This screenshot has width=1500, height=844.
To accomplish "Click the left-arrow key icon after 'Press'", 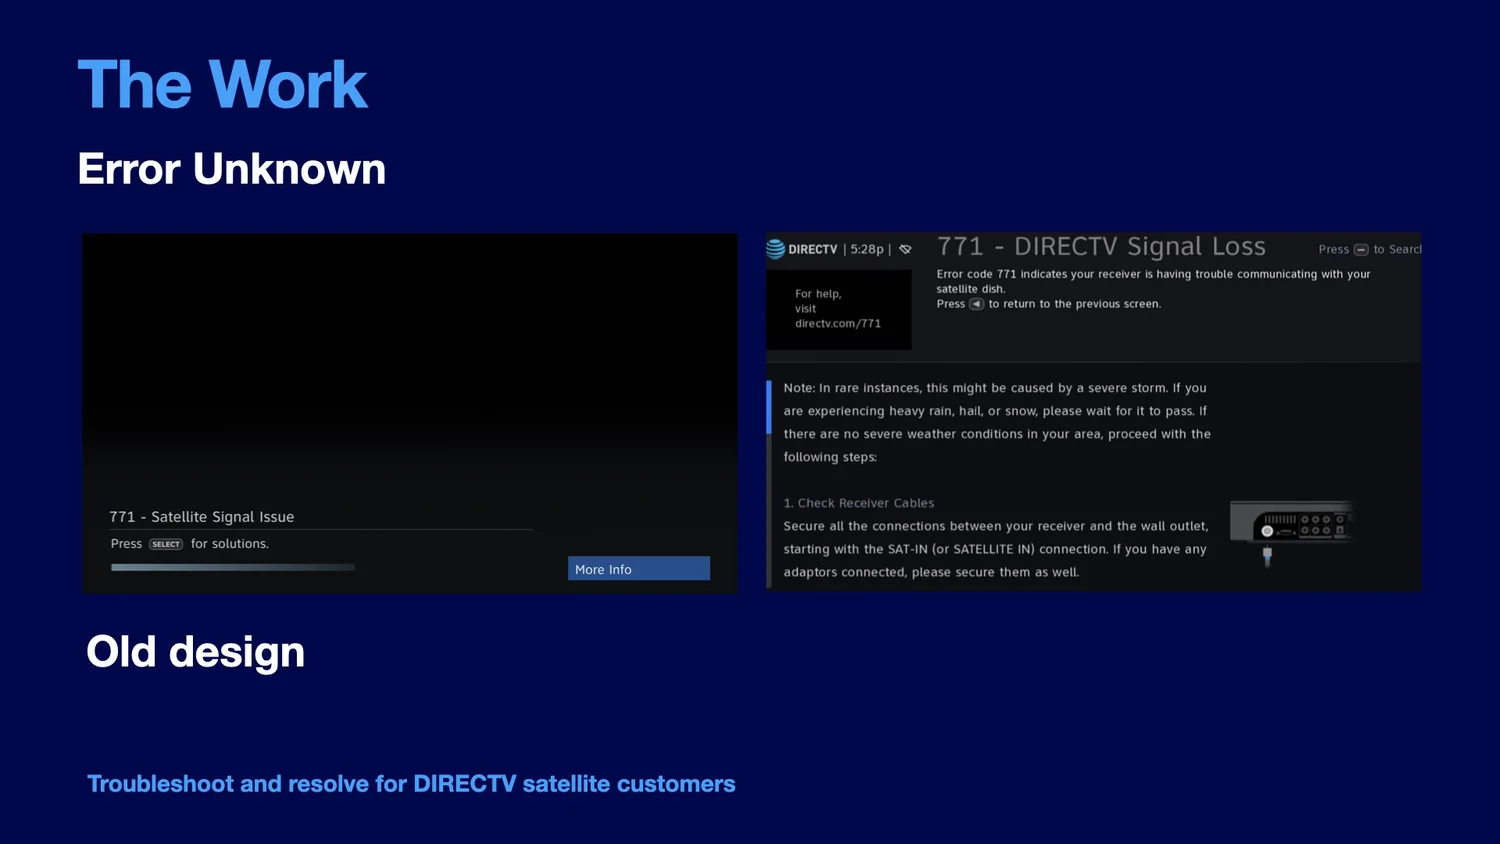I will click(977, 304).
